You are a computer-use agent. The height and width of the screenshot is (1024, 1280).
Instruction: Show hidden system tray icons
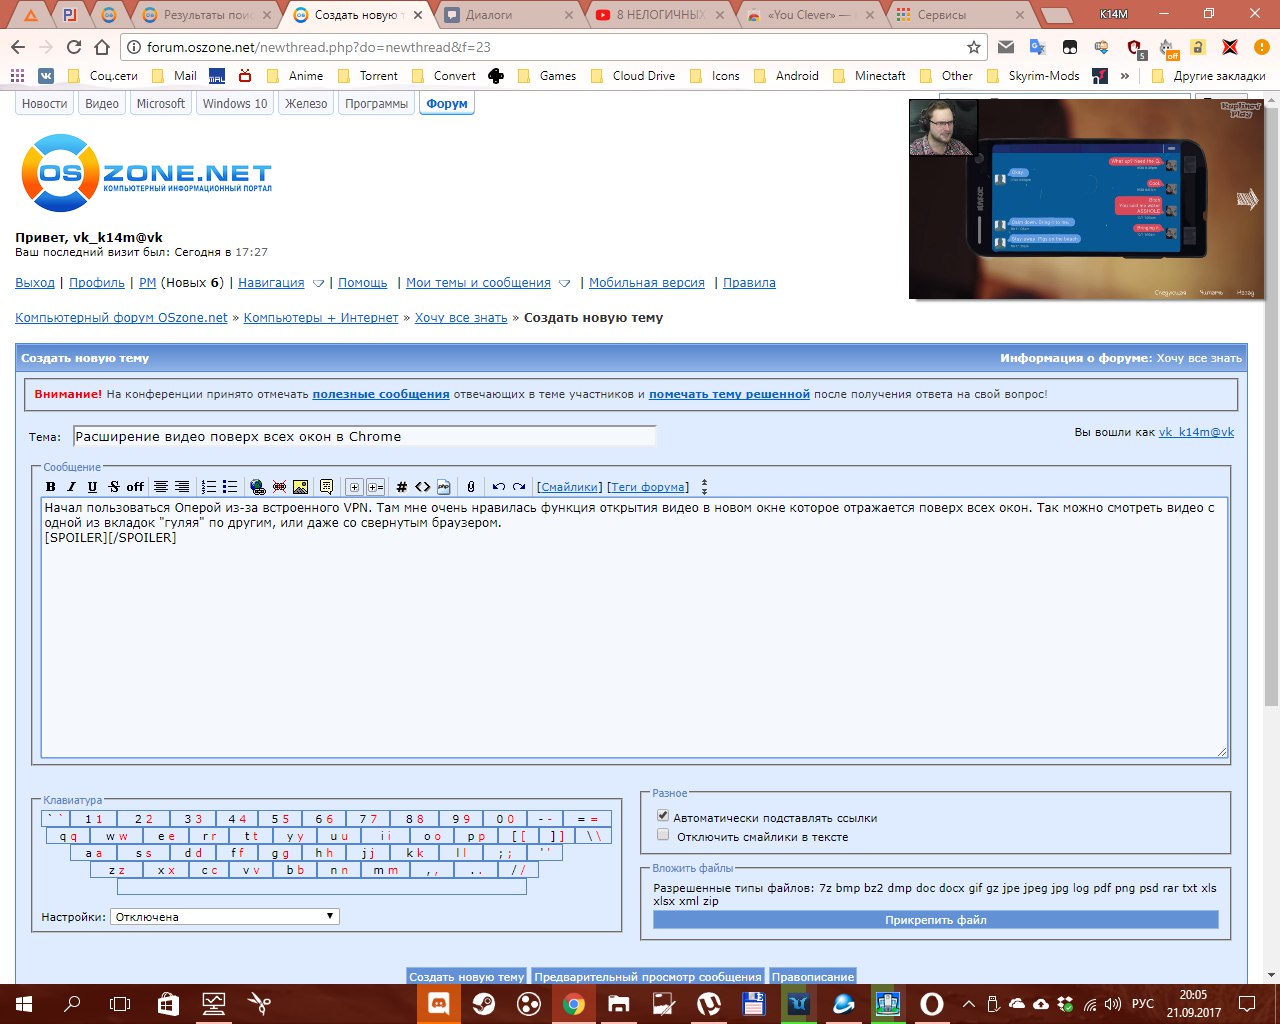[x=968, y=1004]
